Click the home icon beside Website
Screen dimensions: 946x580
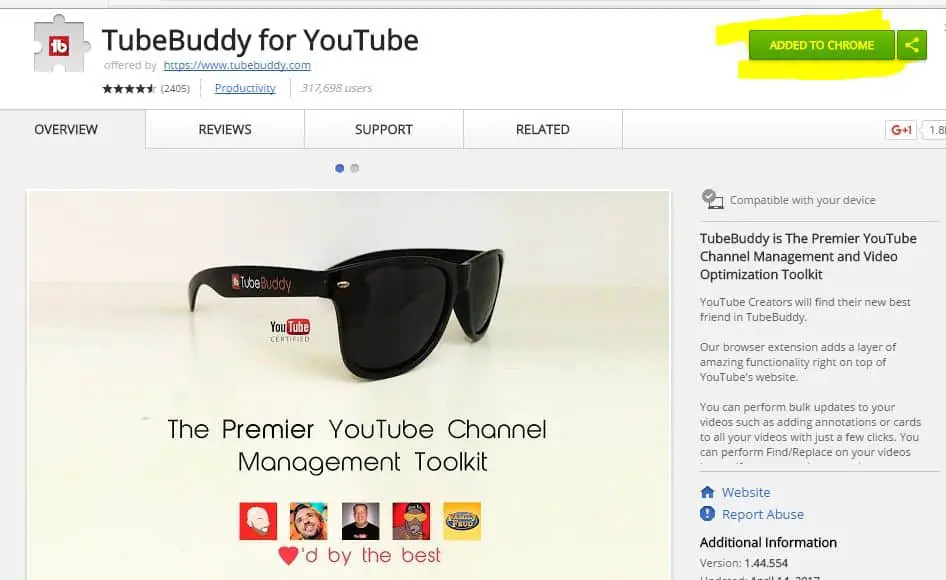click(707, 492)
